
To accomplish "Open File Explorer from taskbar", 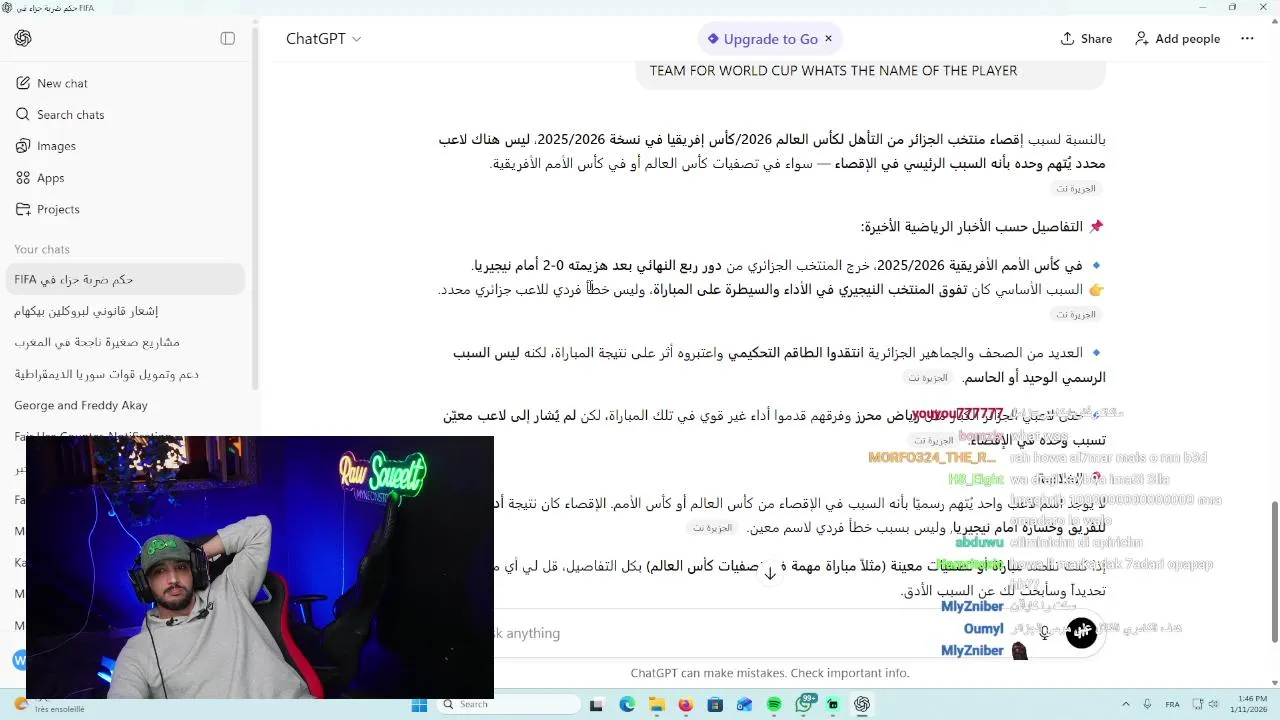I will point(656,705).
